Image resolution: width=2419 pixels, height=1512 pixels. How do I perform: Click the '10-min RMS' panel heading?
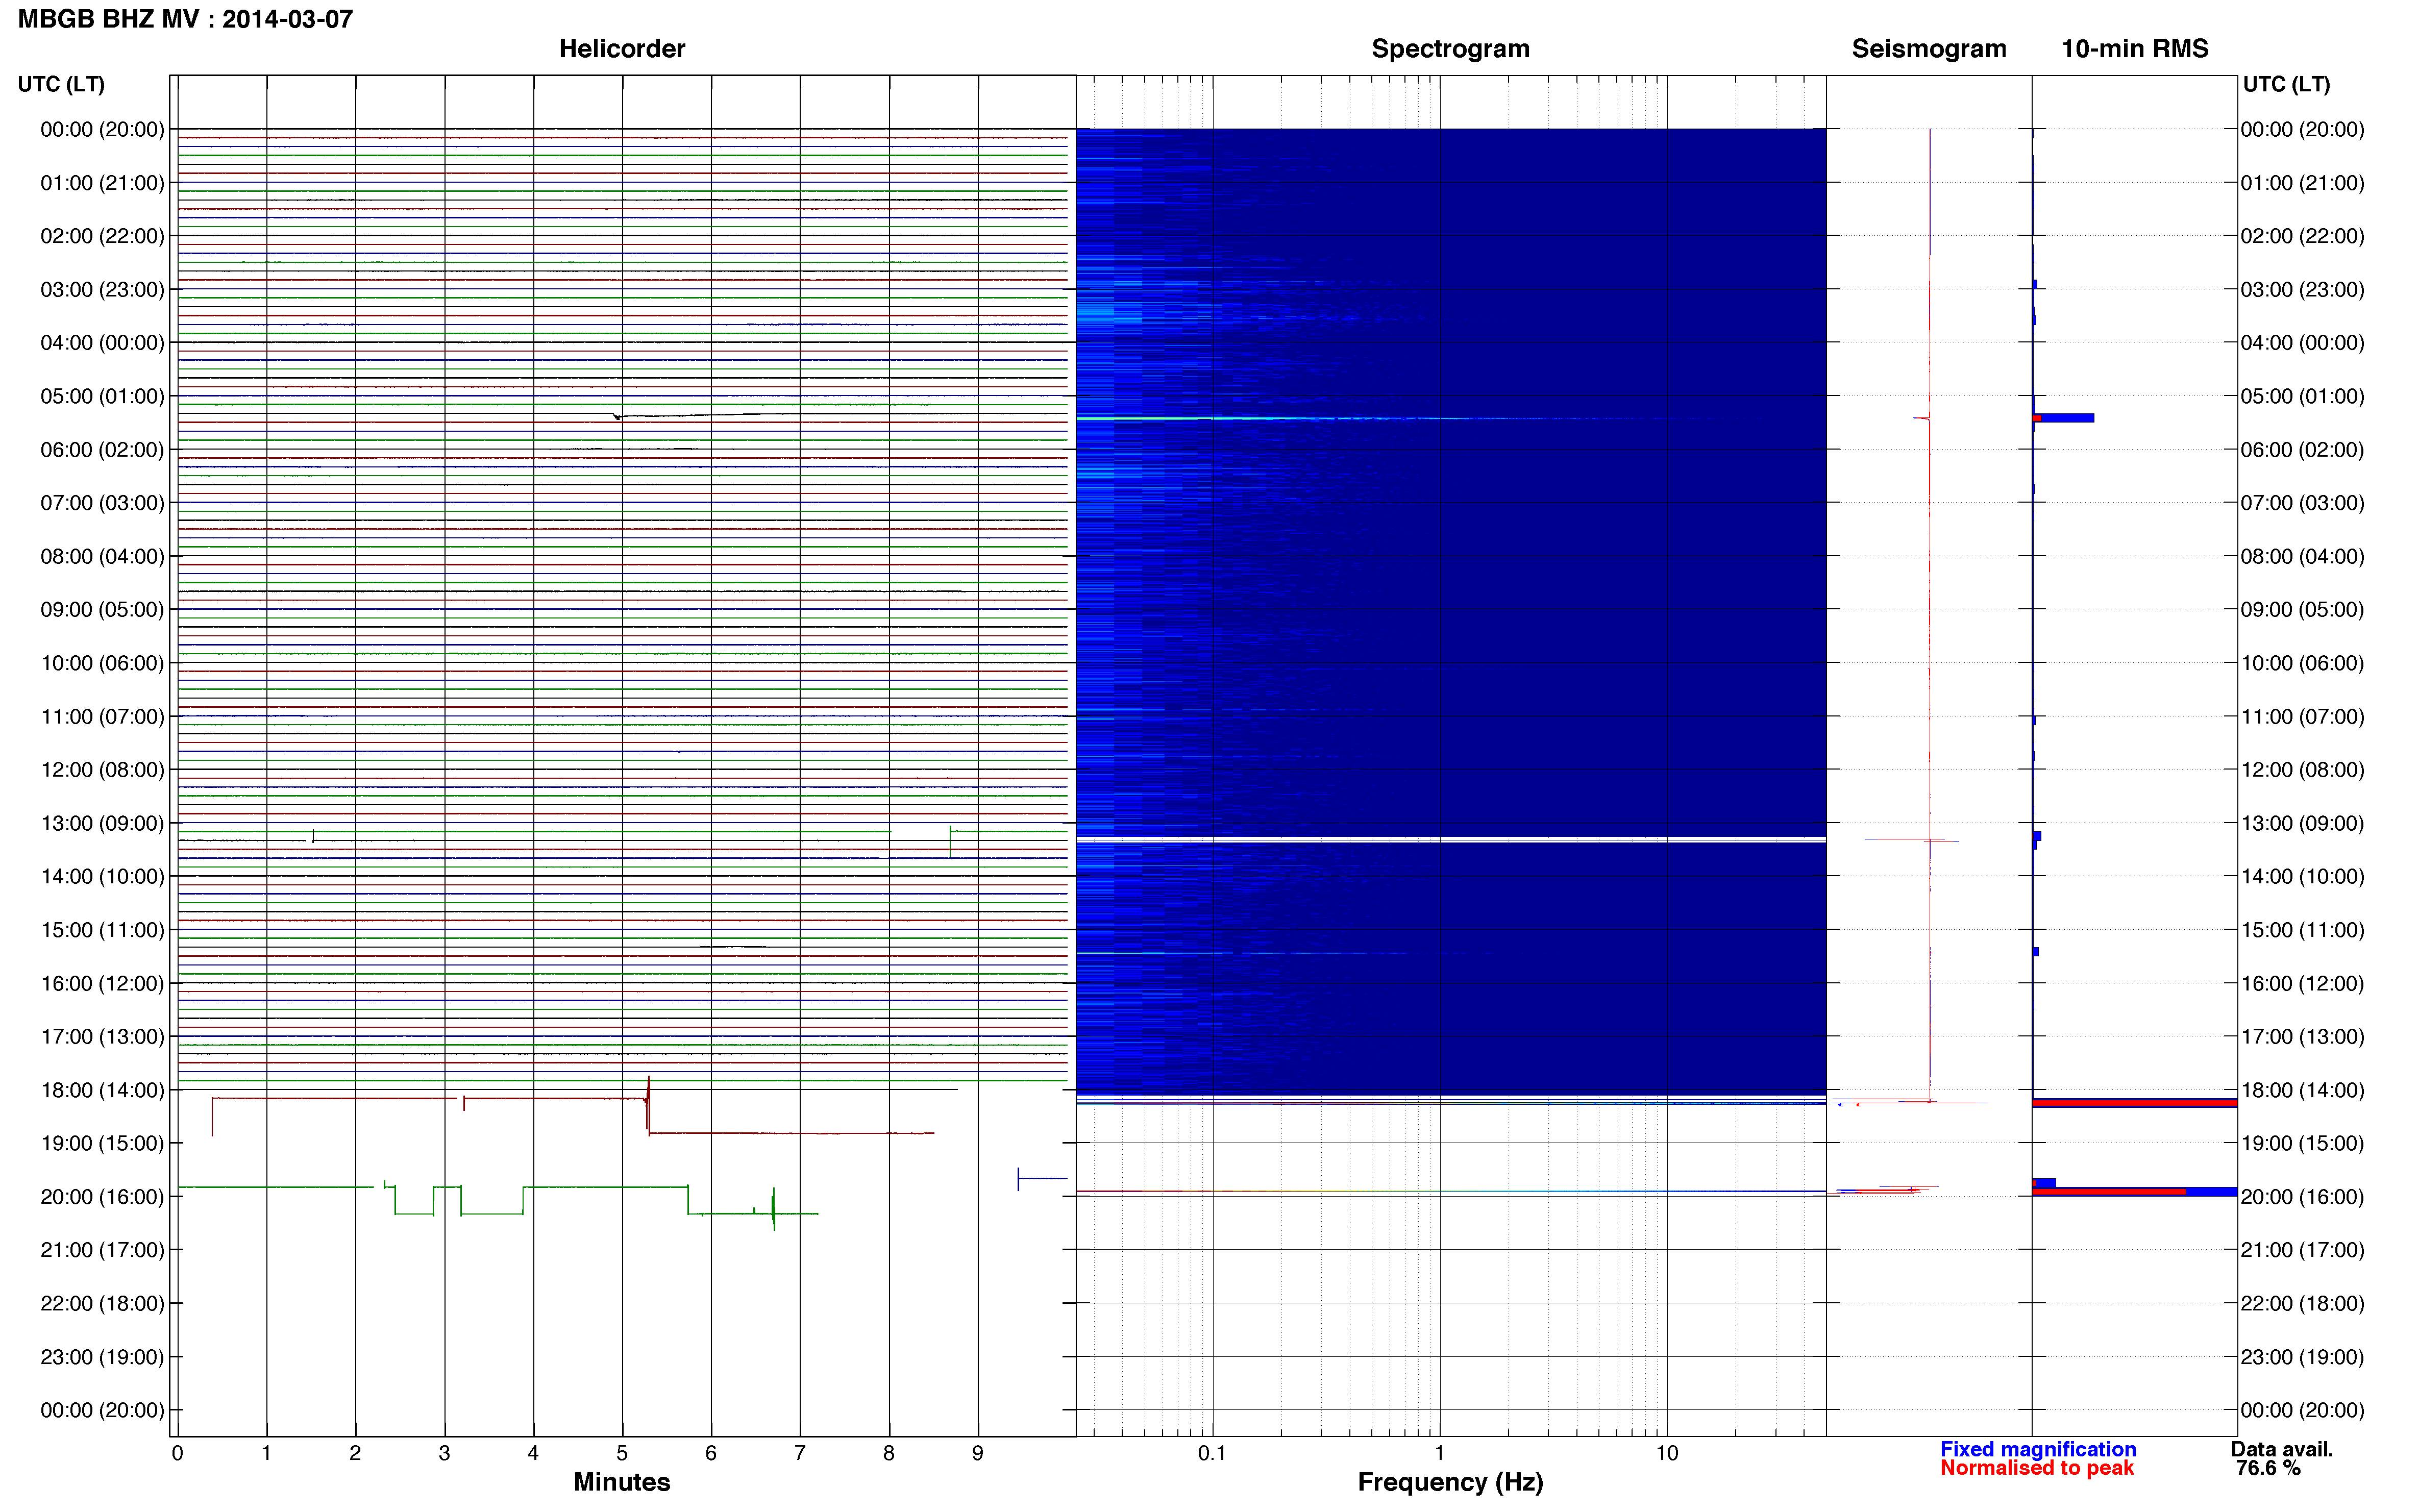click(x=2135, y=48)
